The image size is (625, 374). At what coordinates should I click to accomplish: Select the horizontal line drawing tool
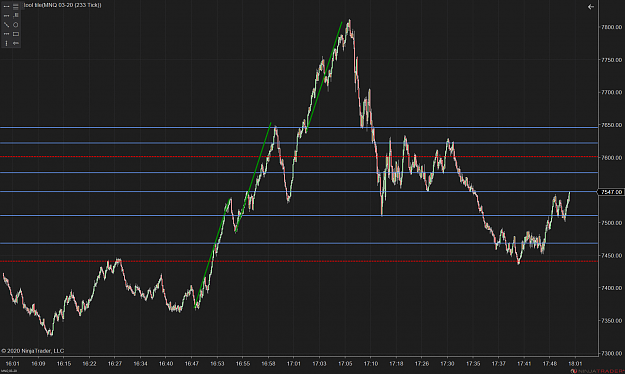click(6, 6)
